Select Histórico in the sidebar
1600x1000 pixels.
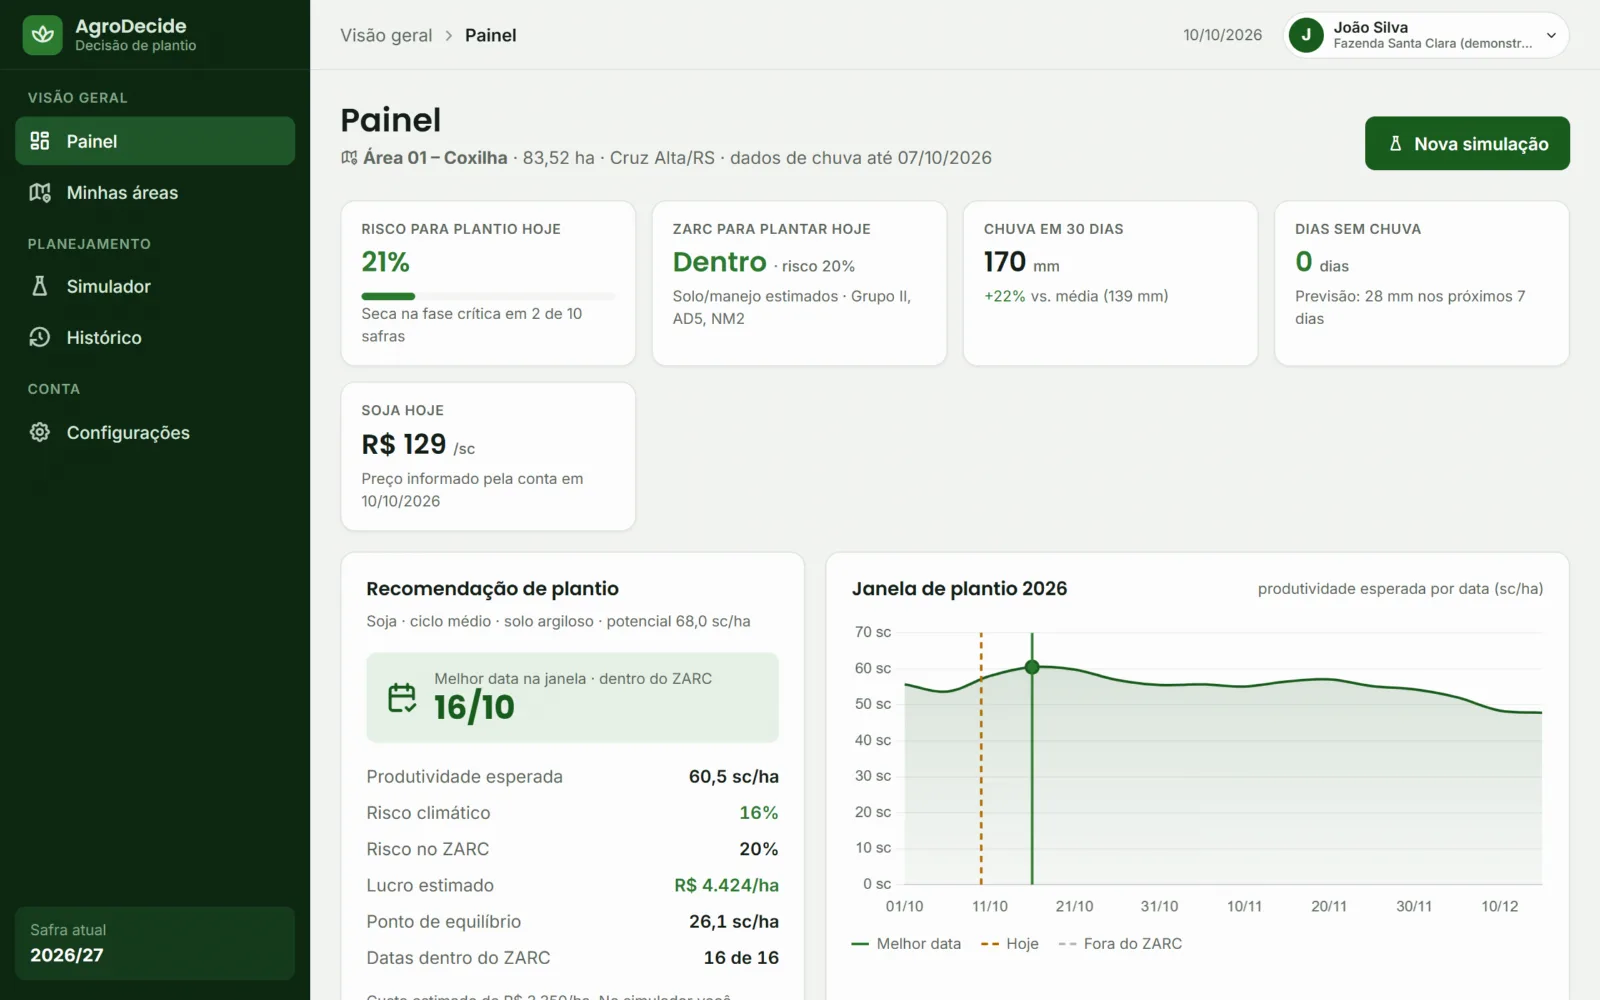(x=155, y=337)
